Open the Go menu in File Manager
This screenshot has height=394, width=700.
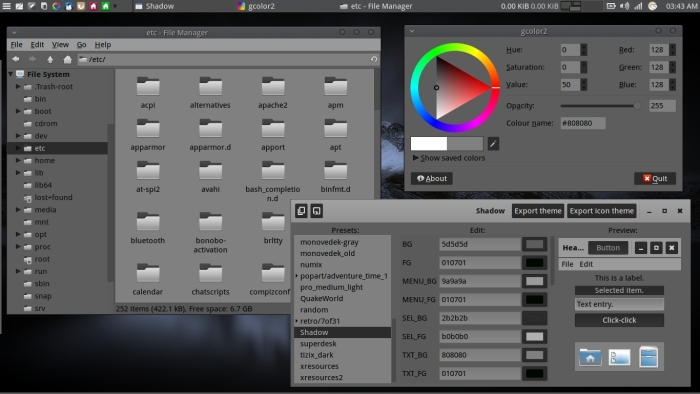[81, 45]
